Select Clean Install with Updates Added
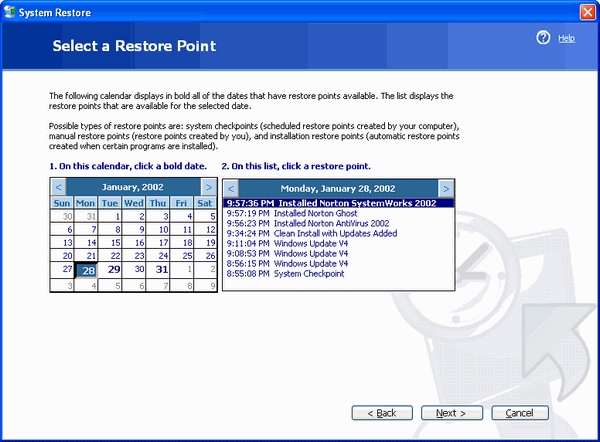This screenshot has height=442, width=600. point(338,233)
